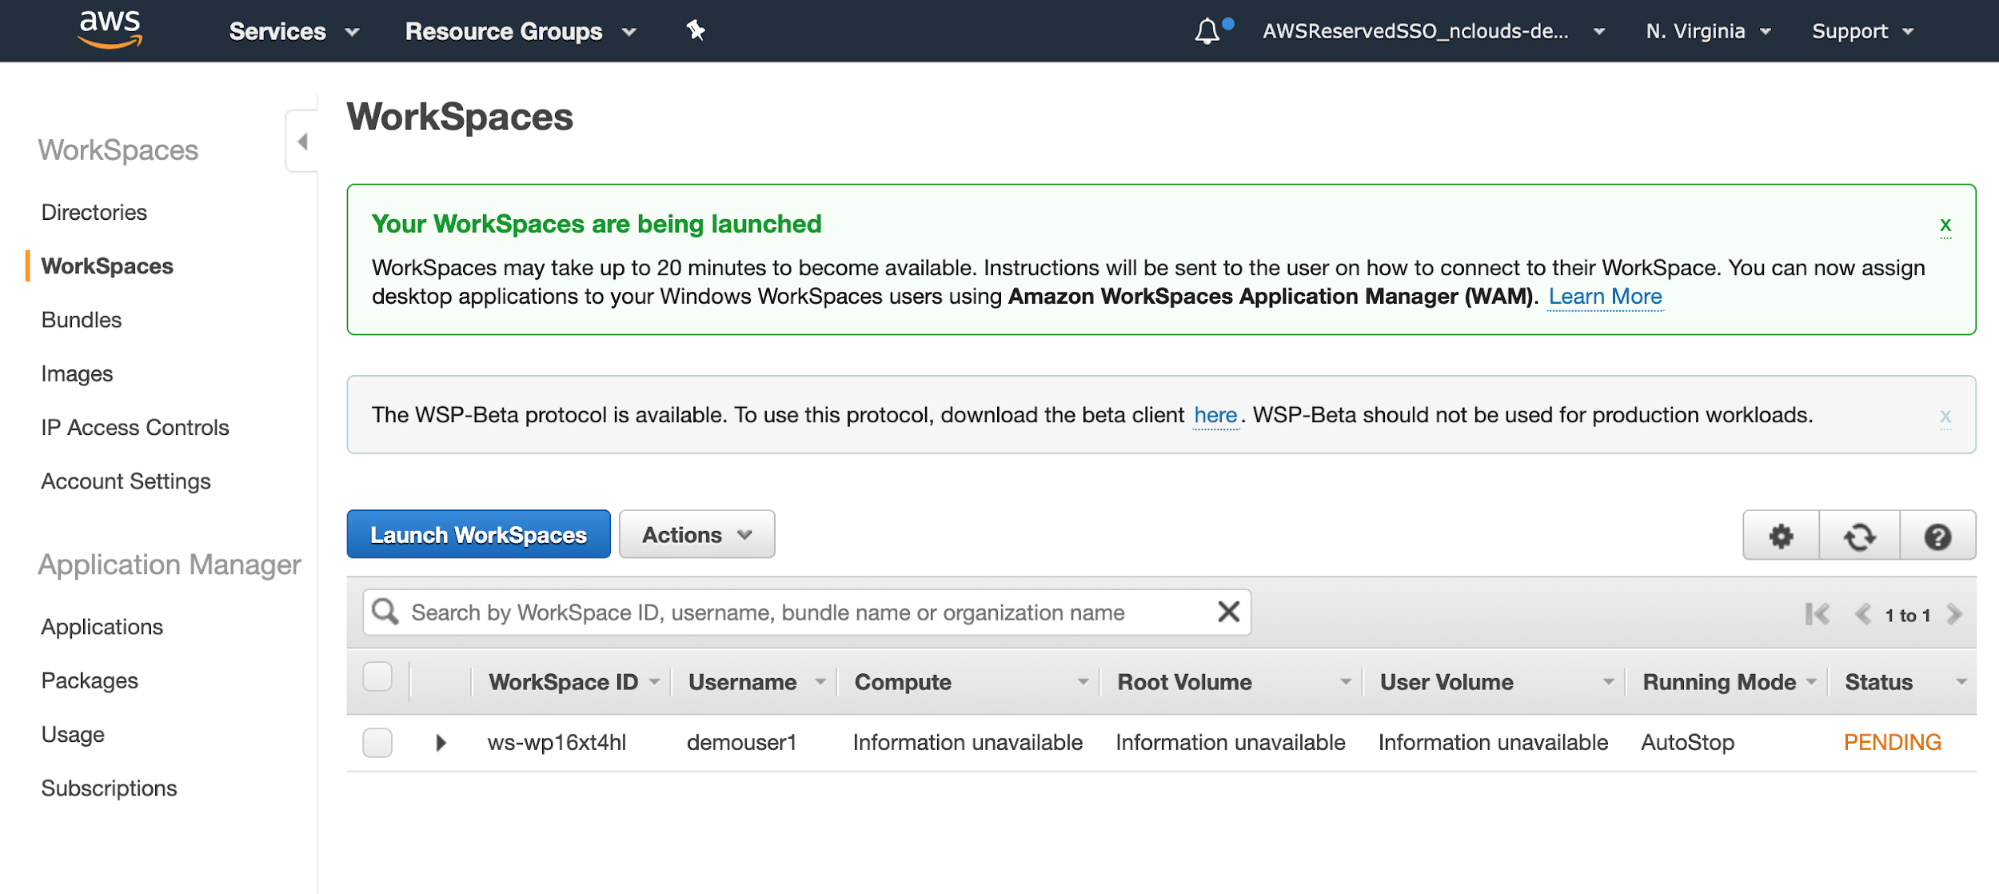Open Account Settings in sidebar
Screen dimensions: 1999x894
click(126, 481)
